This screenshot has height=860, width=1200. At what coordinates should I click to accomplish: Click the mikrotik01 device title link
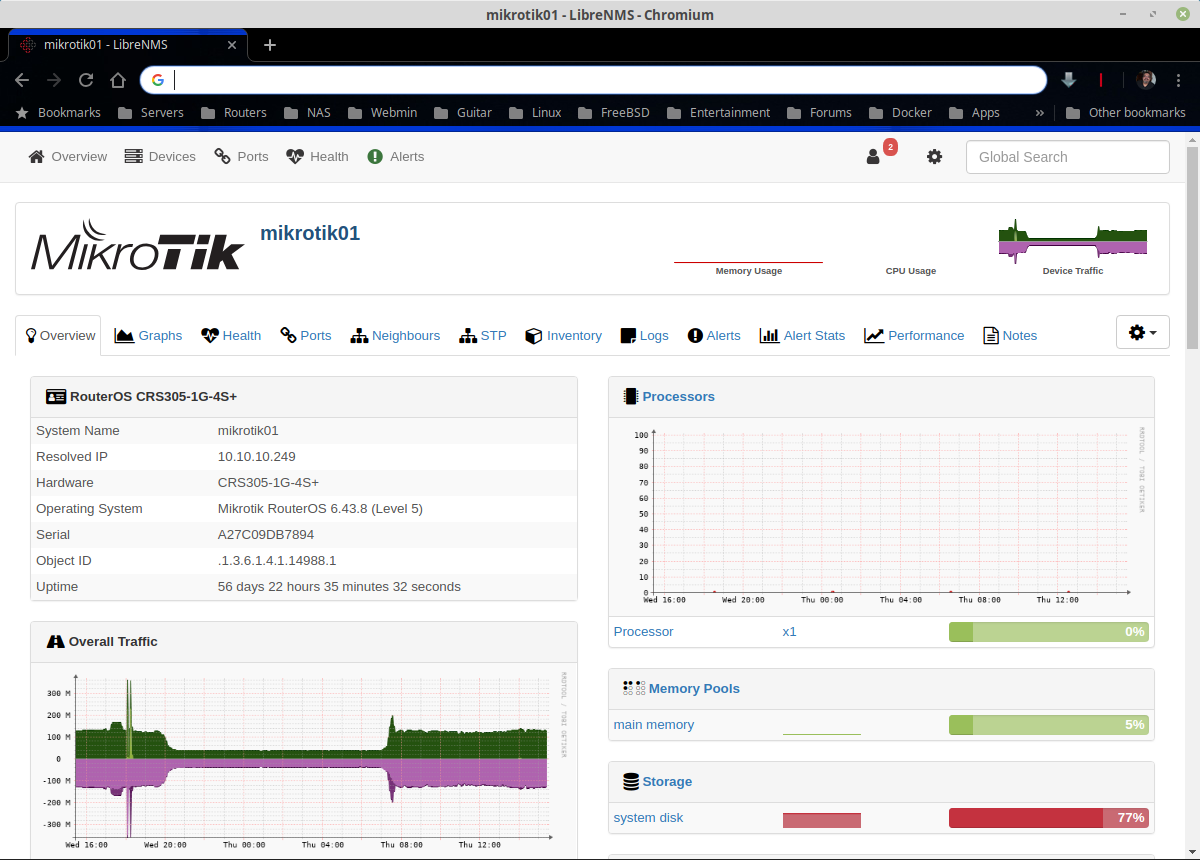point(310,233)
